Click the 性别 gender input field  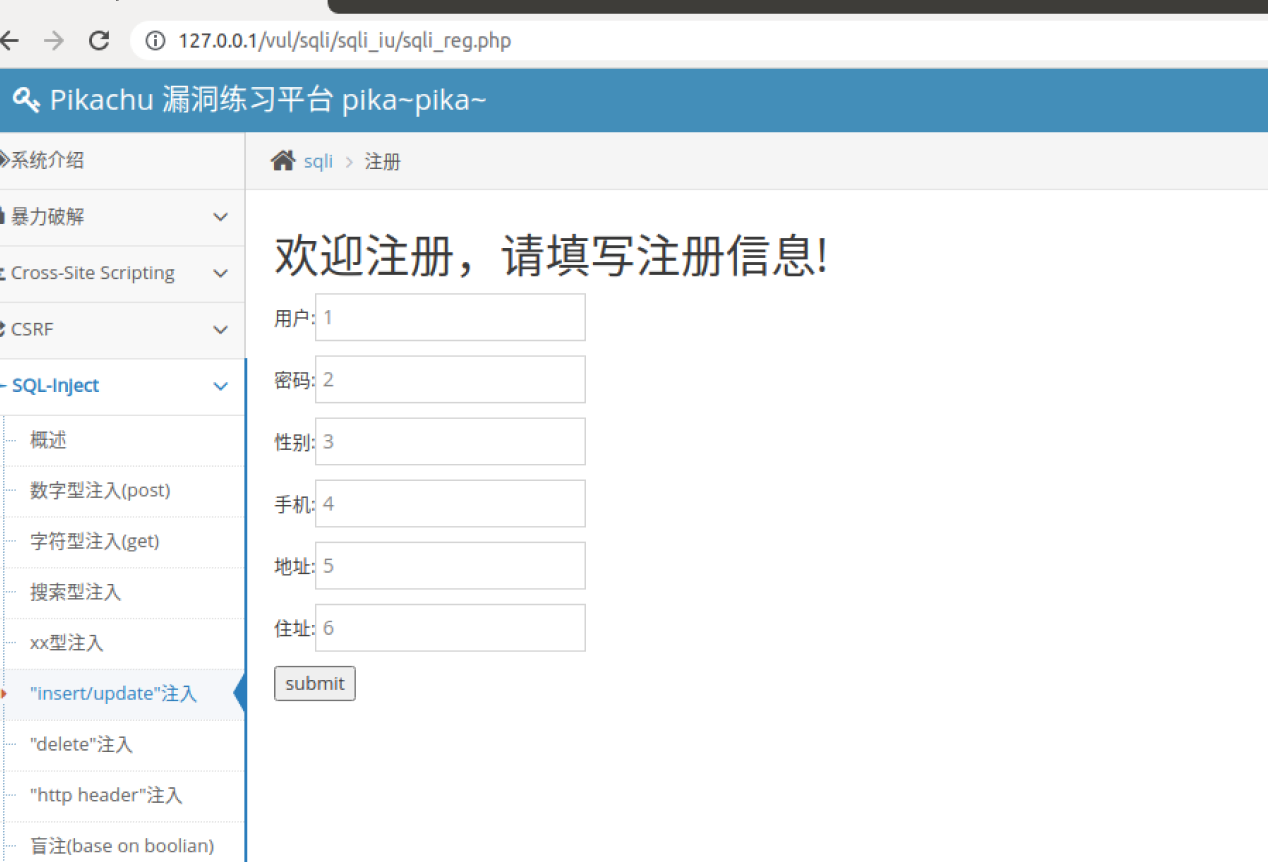pos(450,441)
